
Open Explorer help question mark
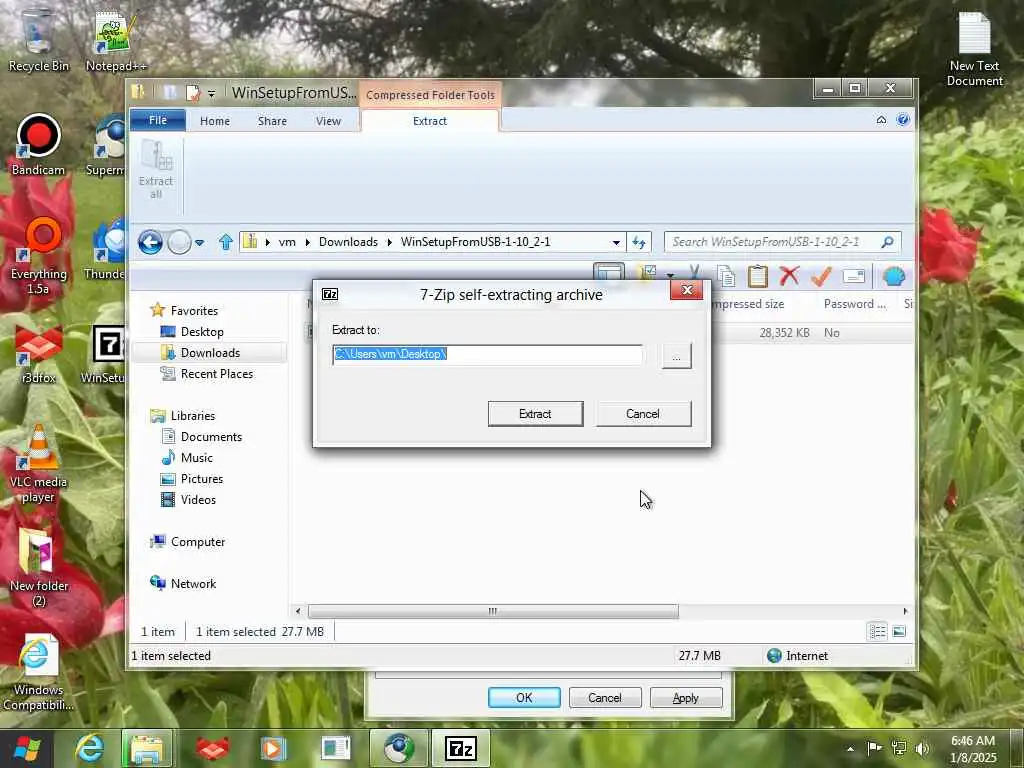903,120
